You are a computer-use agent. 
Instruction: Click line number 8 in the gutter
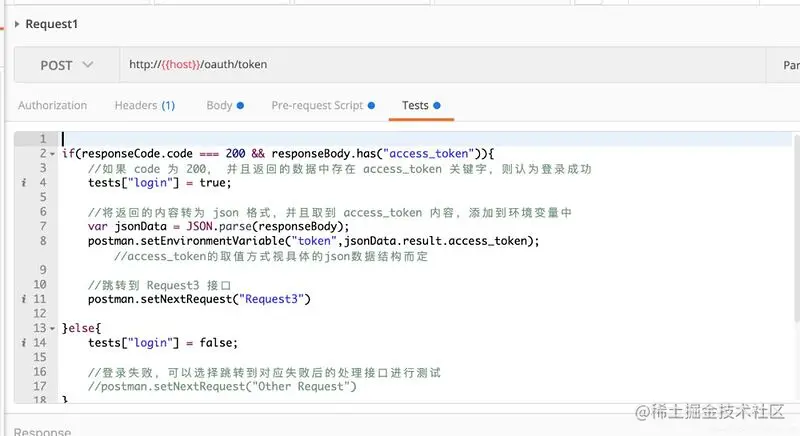42,241
